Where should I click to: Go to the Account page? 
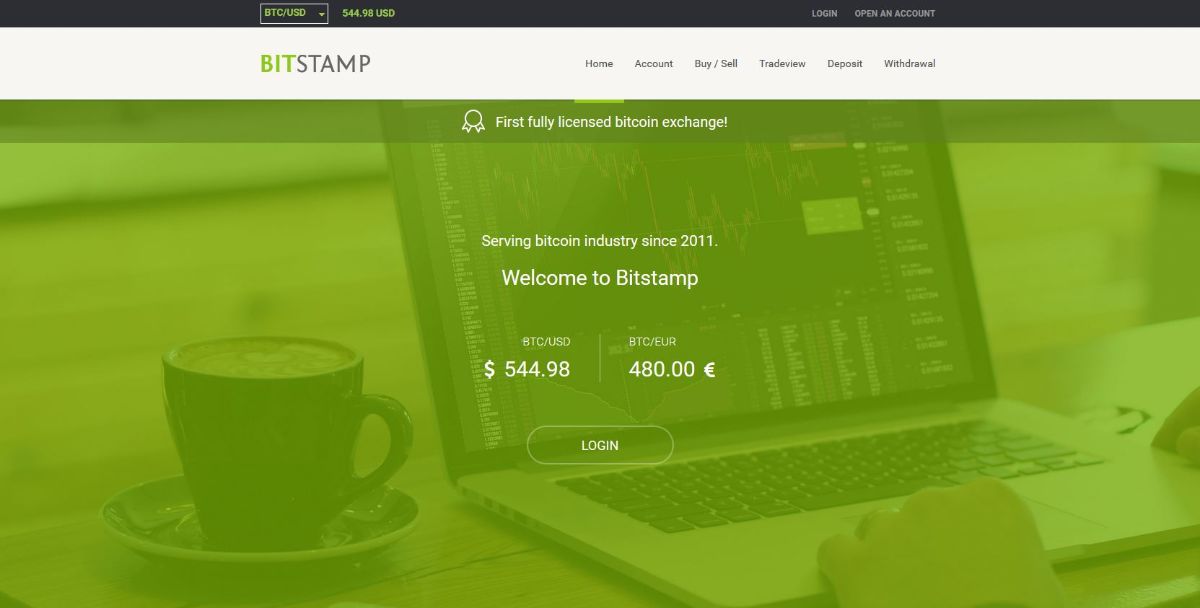coord(654,64)
